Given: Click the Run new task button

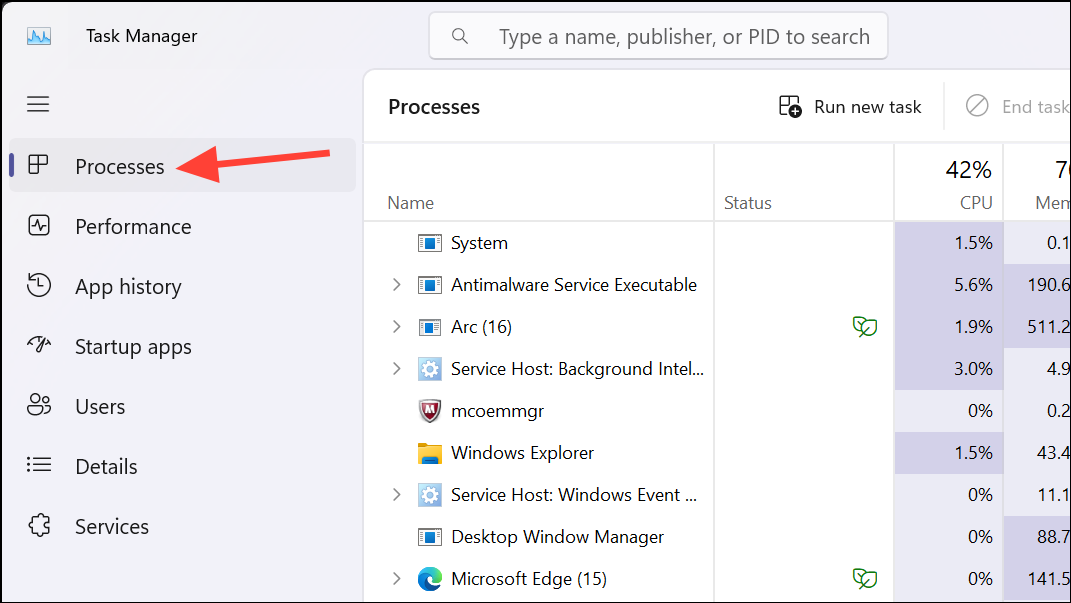Looking at the screenshot, I should coord(850,106).
